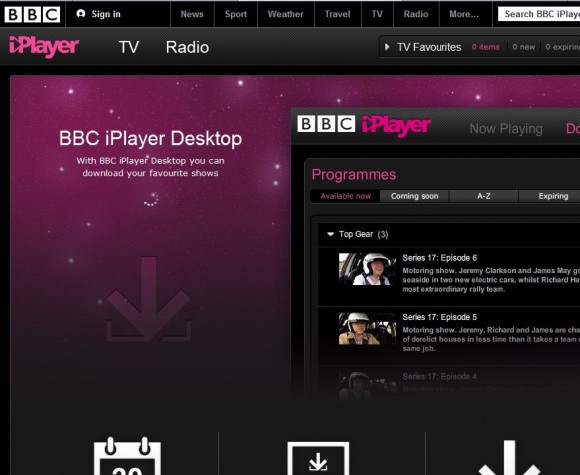
Task: Click the Search BBC iPlayer field
Action: (539, 14)
